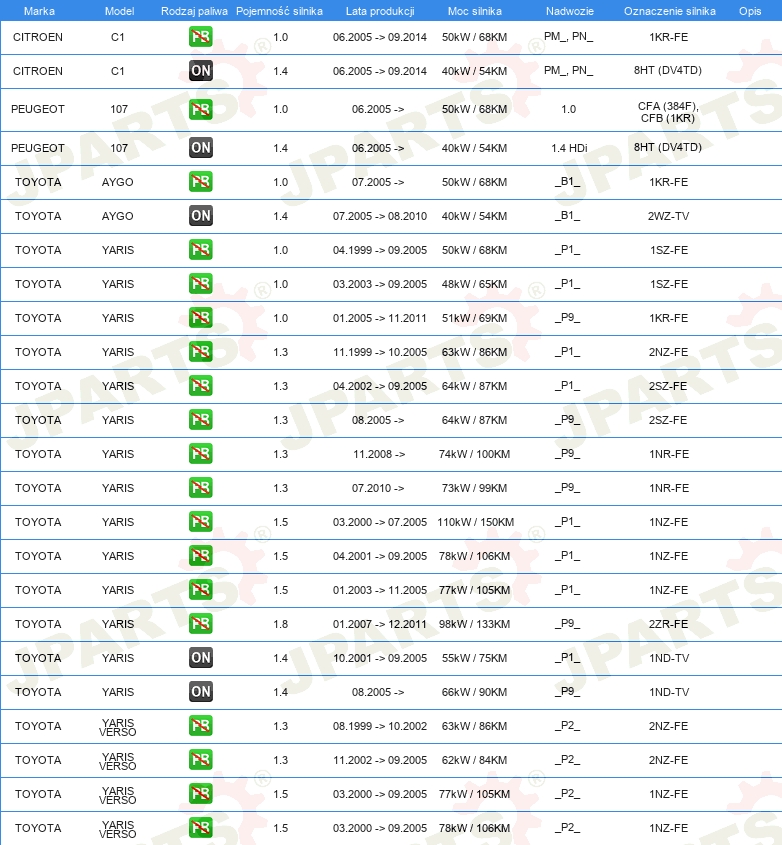Image resolution: width=782 pixels, height=845 pixels.
Task: Click the Nadwozie column header
Action: click(569, 11)
